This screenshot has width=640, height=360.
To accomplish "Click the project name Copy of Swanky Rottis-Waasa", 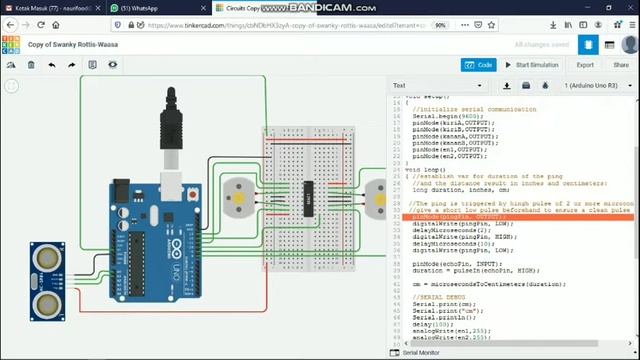I will click(x=73, y=44).
